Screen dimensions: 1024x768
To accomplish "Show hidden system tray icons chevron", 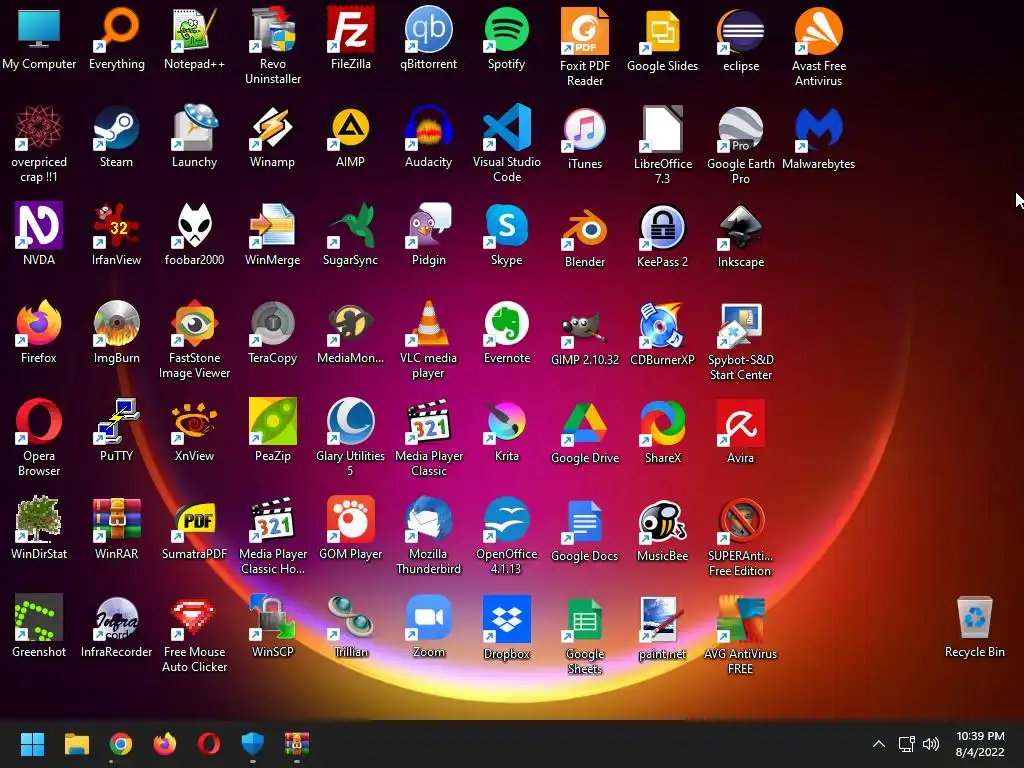I will tap(879, 744).
